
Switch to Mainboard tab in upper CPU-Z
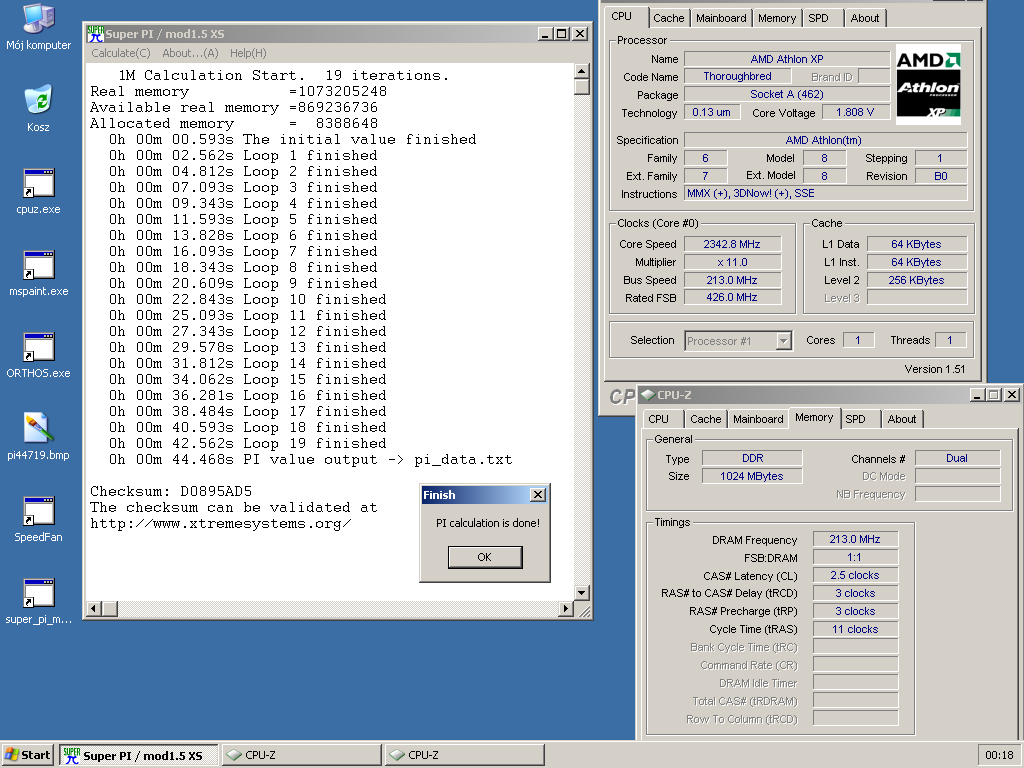[x=721, y=18]
